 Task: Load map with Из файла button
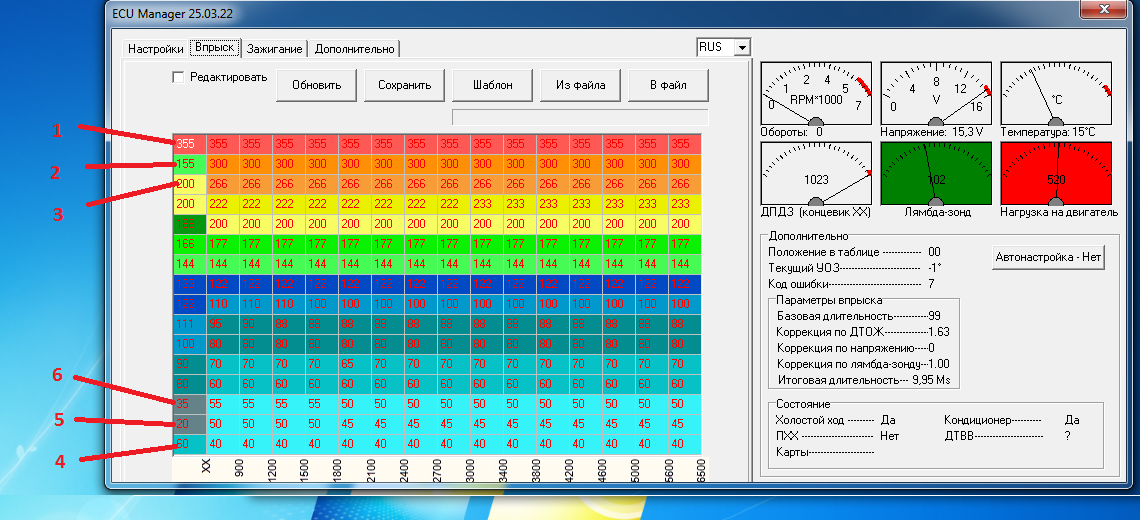click(580, 85)
